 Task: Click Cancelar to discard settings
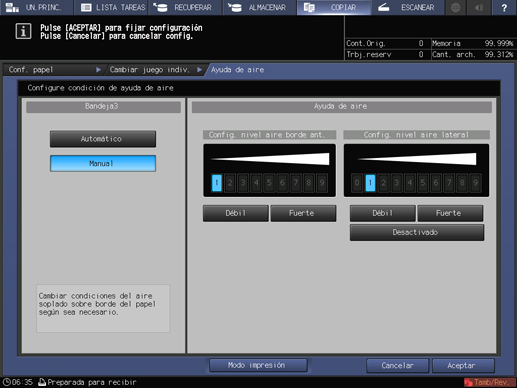coord(397,366)
